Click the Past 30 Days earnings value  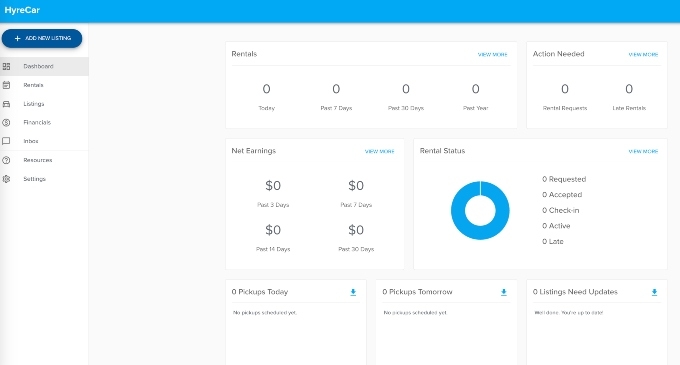pyautogui.click(x=356, y=230)
